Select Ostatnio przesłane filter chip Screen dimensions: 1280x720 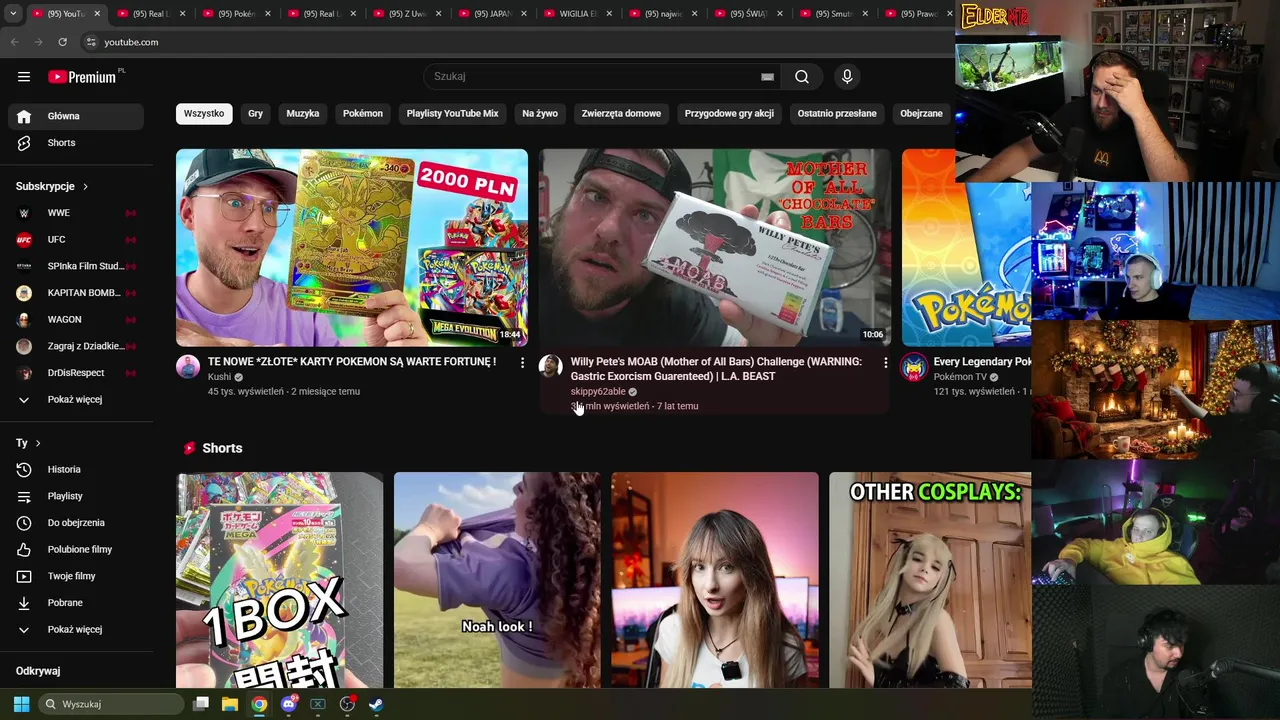tap(837, 114)
